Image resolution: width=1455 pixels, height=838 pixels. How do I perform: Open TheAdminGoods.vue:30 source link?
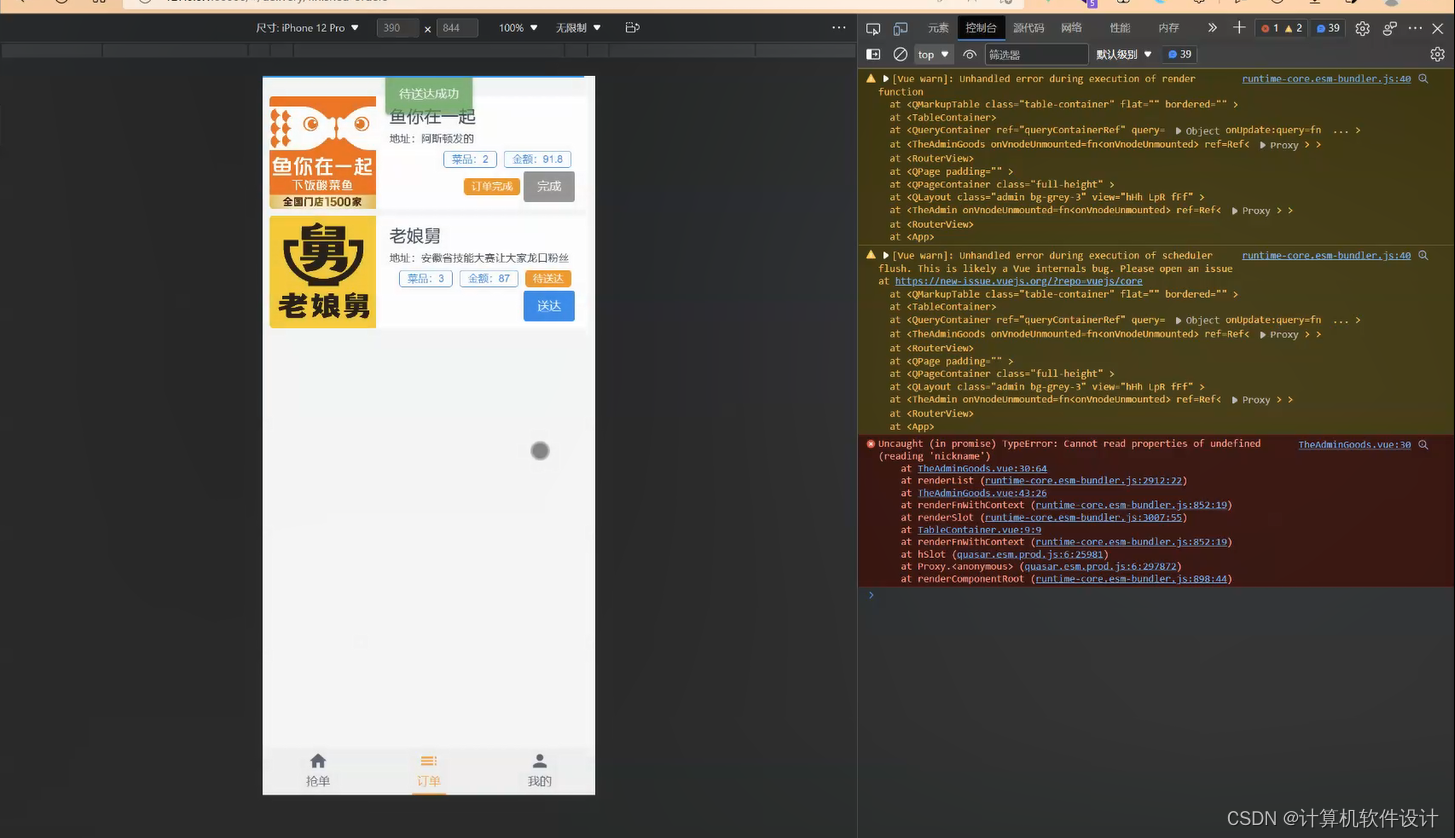[x=1354, y=445]
